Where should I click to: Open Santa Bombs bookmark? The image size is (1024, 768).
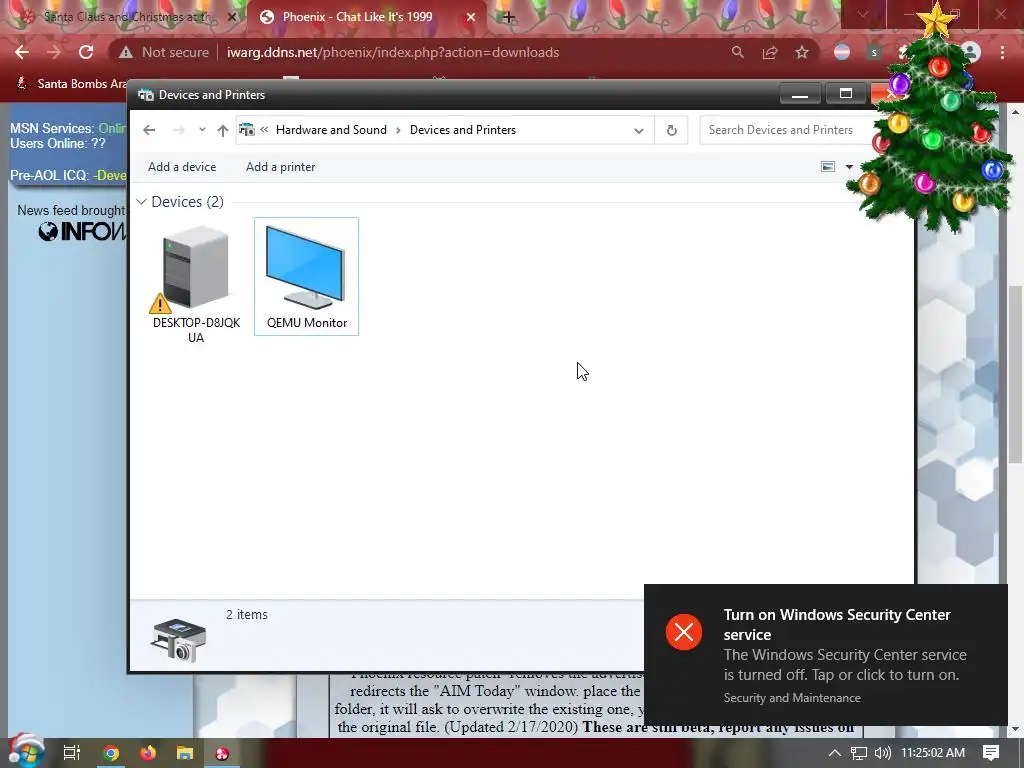(x=73, y=84)
